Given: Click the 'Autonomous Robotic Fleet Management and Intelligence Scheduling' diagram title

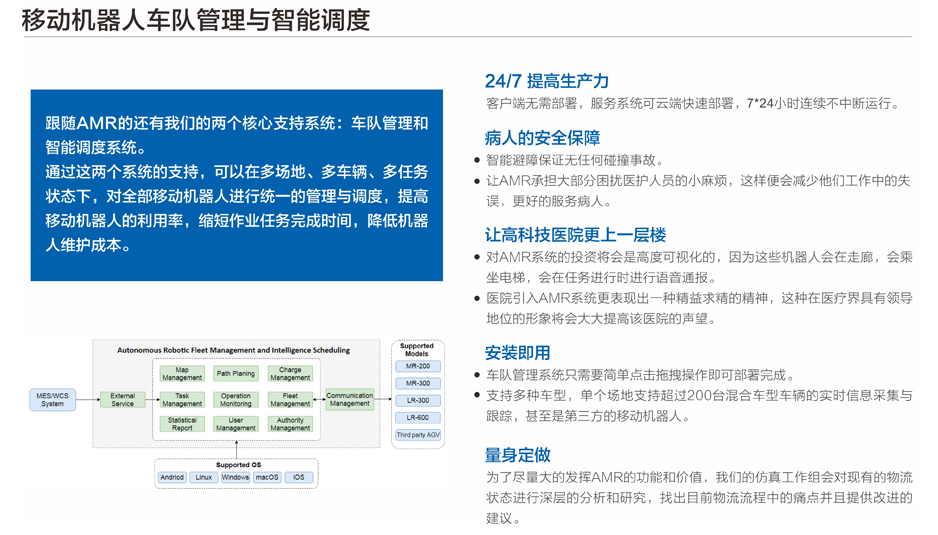Looking at the screenshot, I should 233,350.
